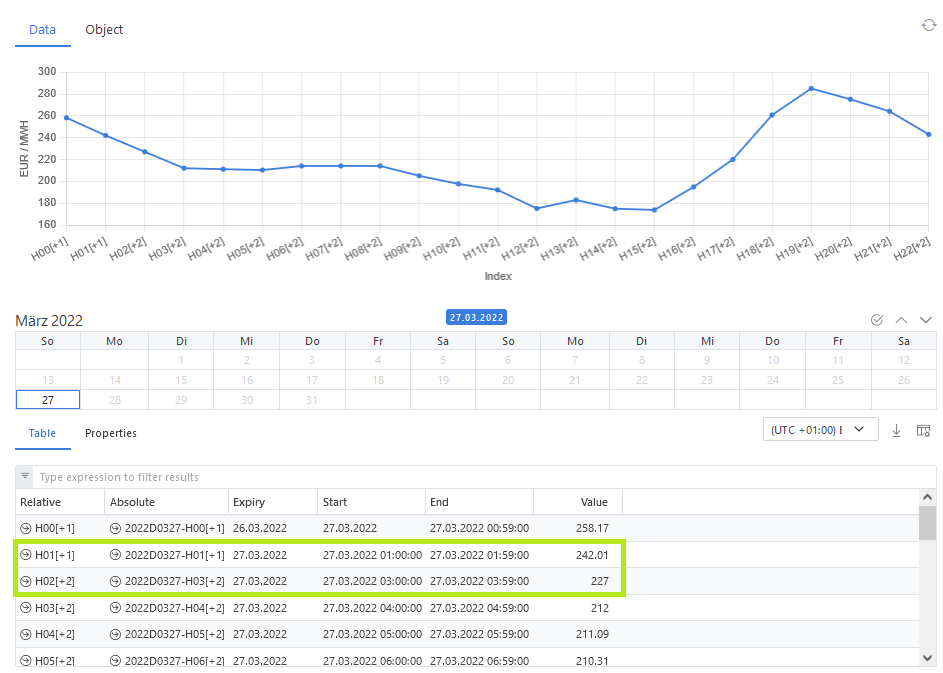Open the table column settings icon

click(923, 430)
